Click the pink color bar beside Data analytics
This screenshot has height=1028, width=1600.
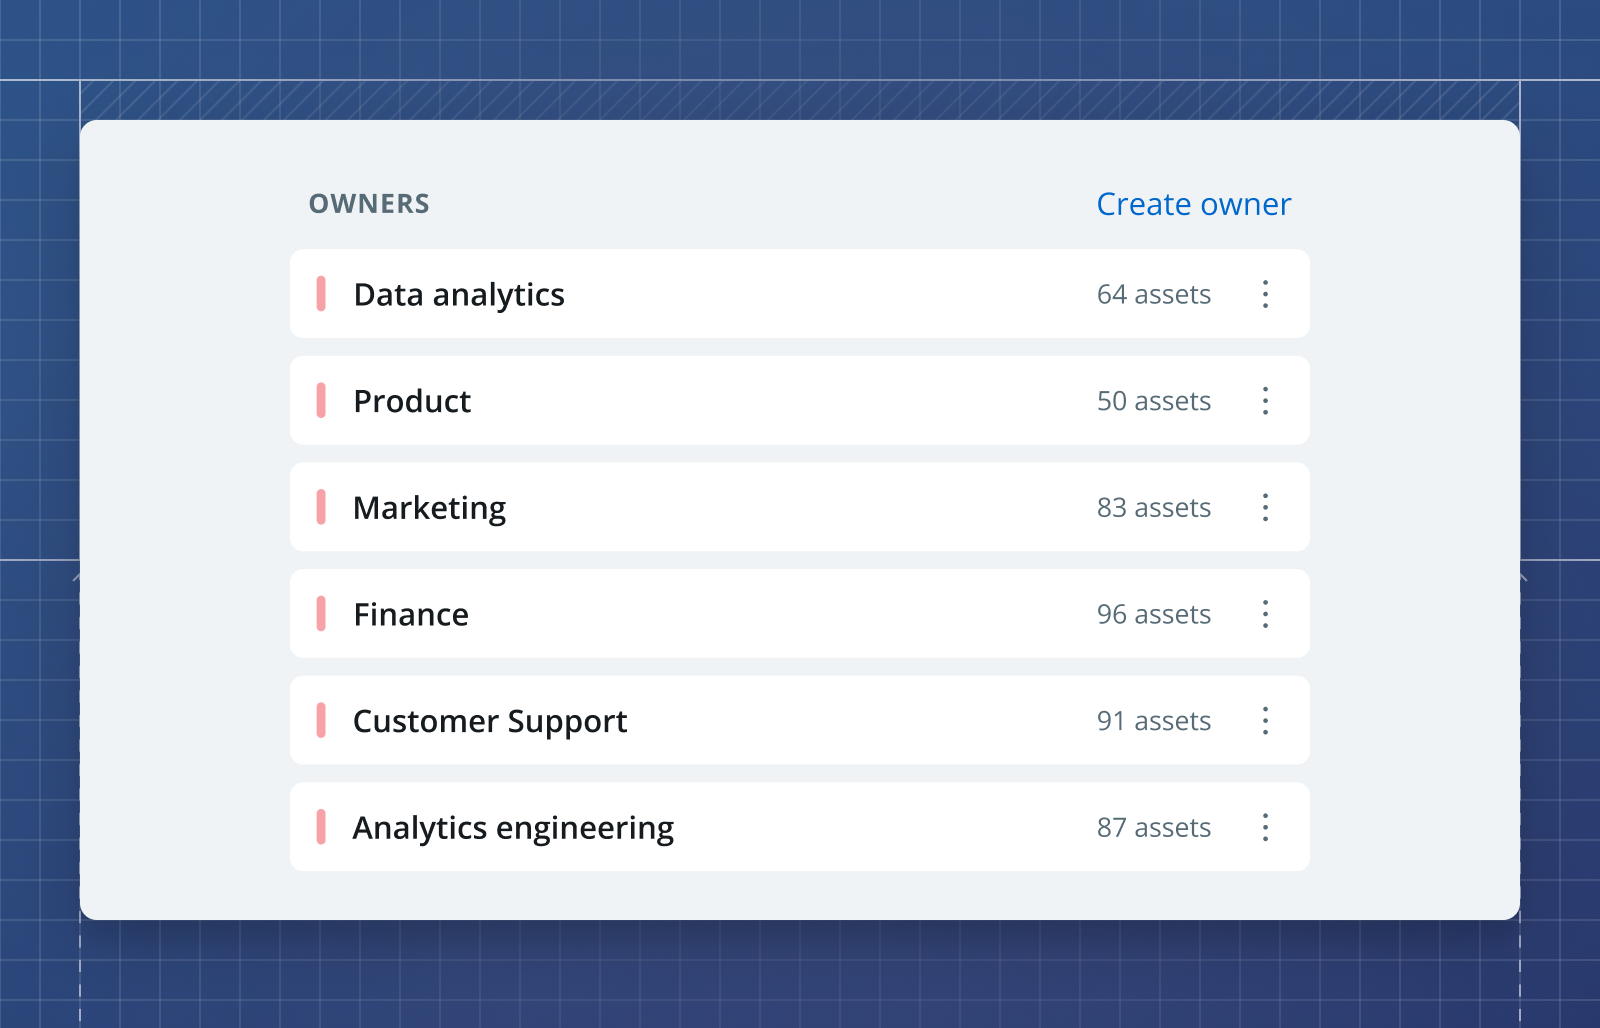pyautogui.click(x=321, y=294)
